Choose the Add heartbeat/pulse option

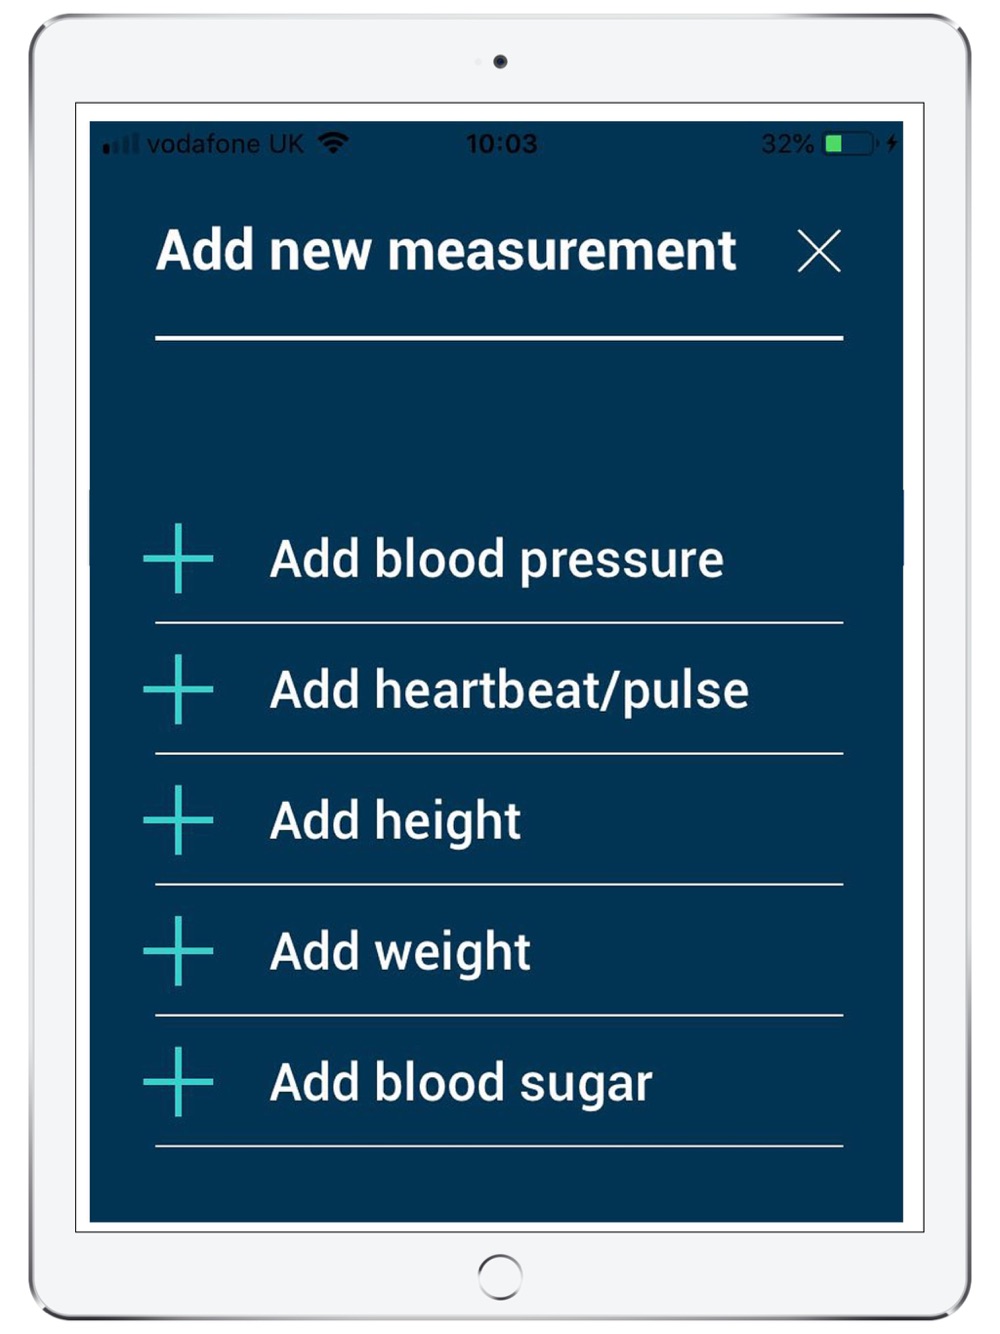click(x=509, y=690)
